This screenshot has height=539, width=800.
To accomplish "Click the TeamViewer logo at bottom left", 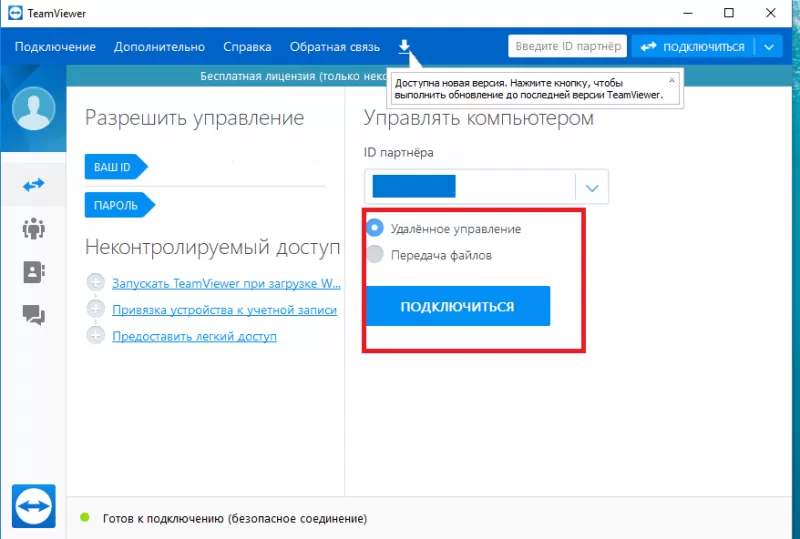I will click(x=34, y=506).
